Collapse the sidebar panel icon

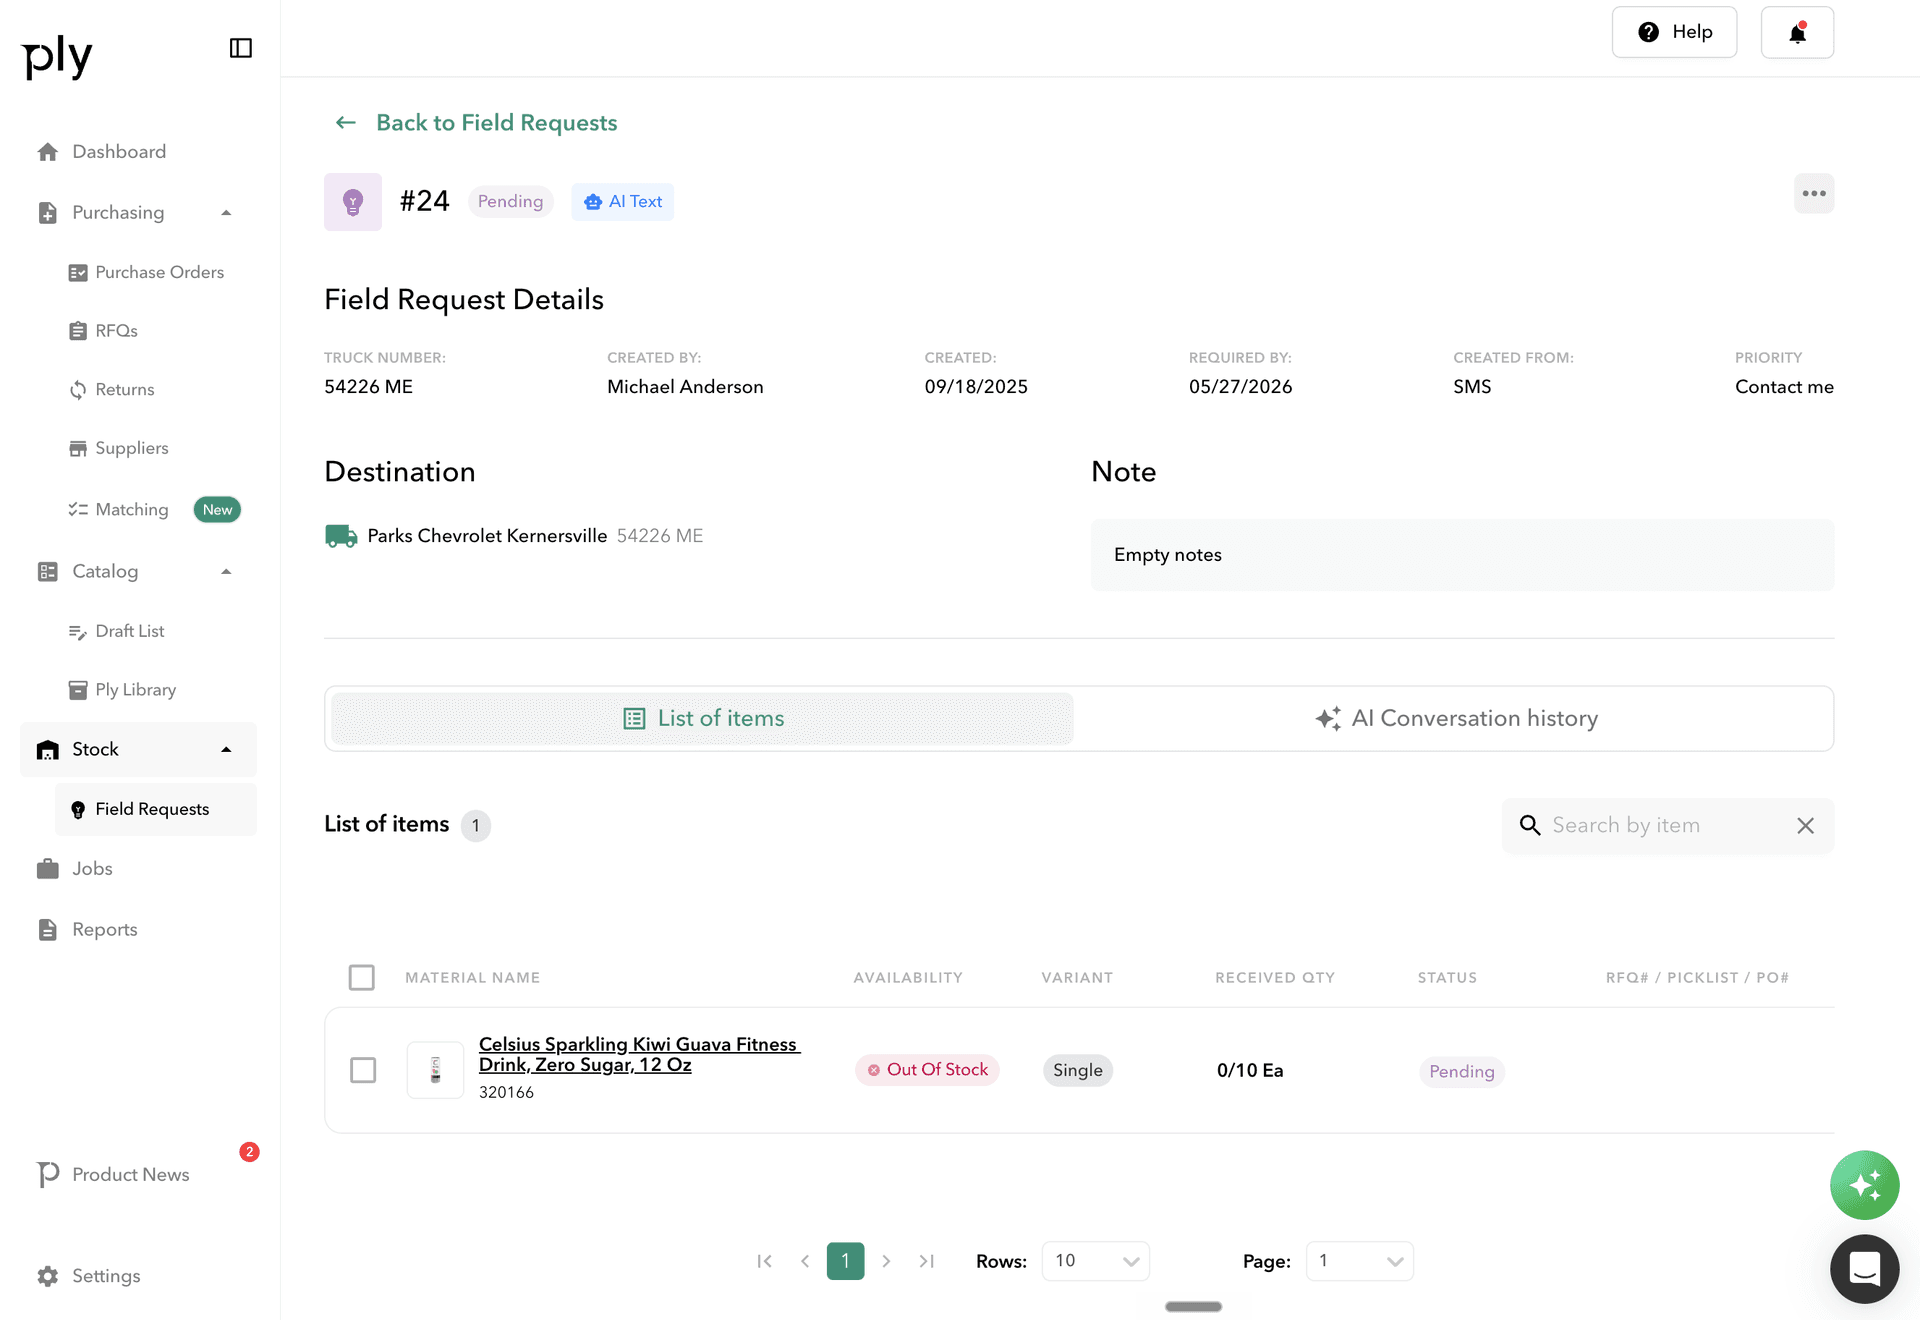pos(240,48)
